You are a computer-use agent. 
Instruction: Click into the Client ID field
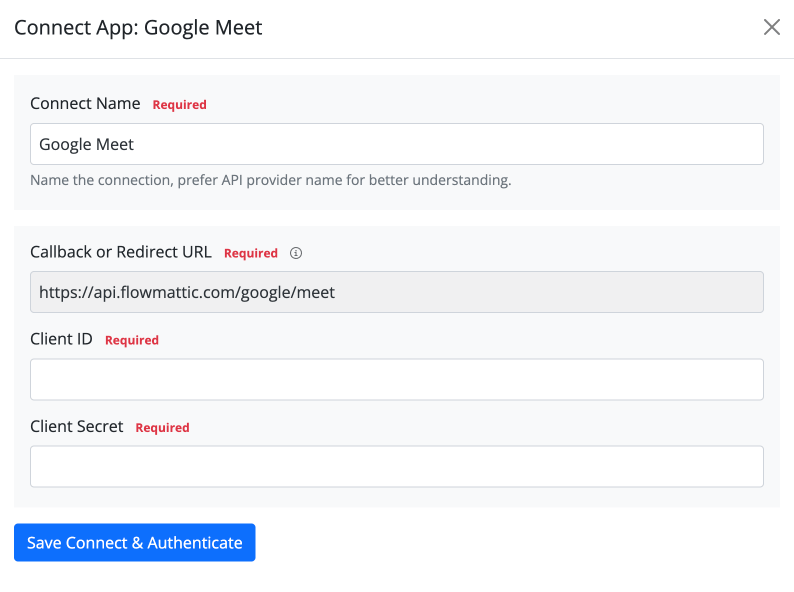tap(396, 380)
